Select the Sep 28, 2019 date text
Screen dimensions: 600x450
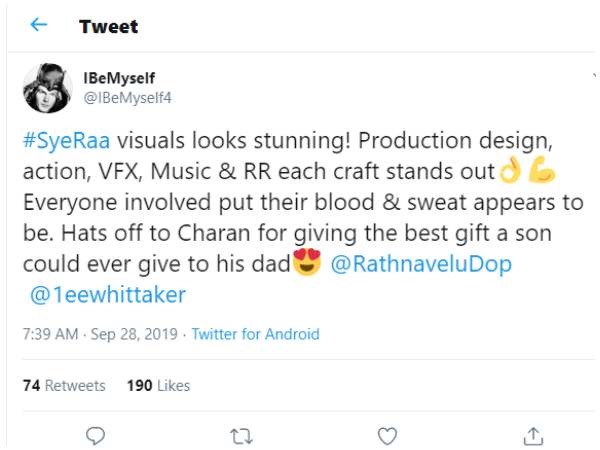point(134,334)
